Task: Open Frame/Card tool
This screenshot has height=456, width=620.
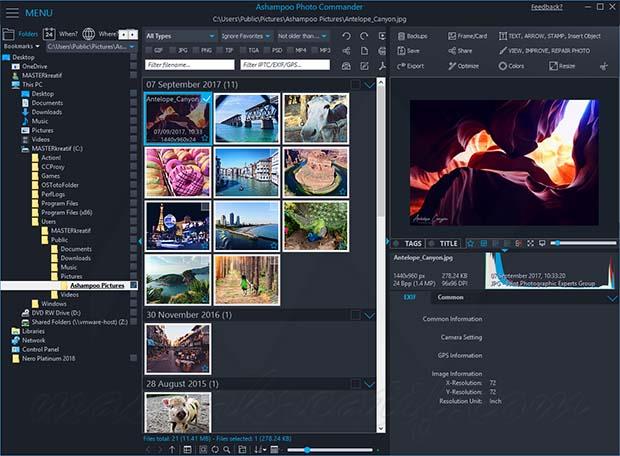Action: point(467,36)
